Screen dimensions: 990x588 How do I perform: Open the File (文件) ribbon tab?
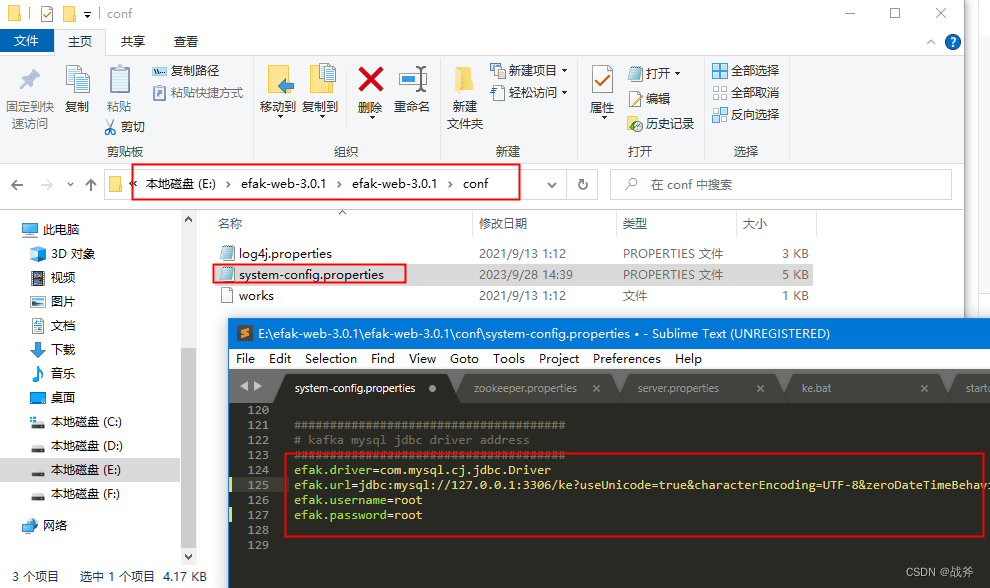[26, 41]
